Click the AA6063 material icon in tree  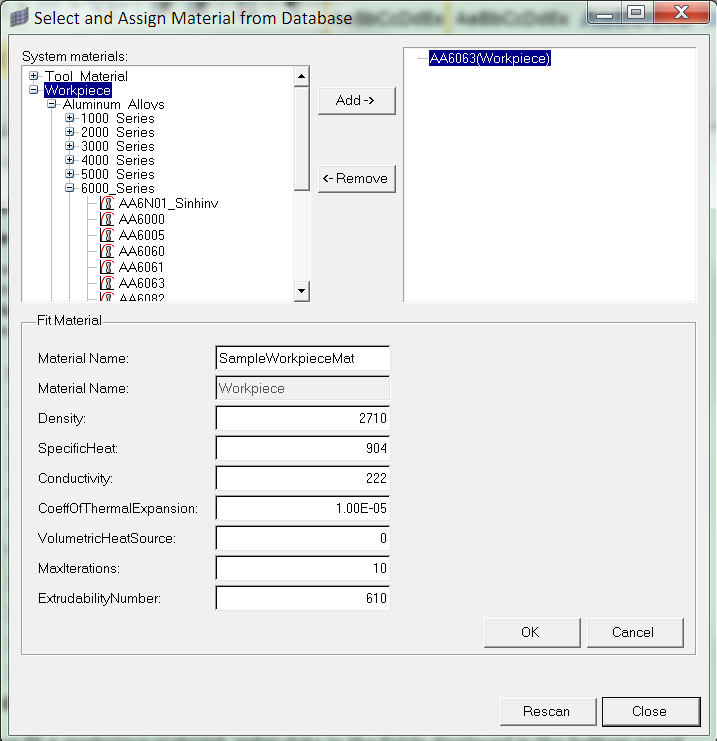pyautogui.click(x=107, y=283)
